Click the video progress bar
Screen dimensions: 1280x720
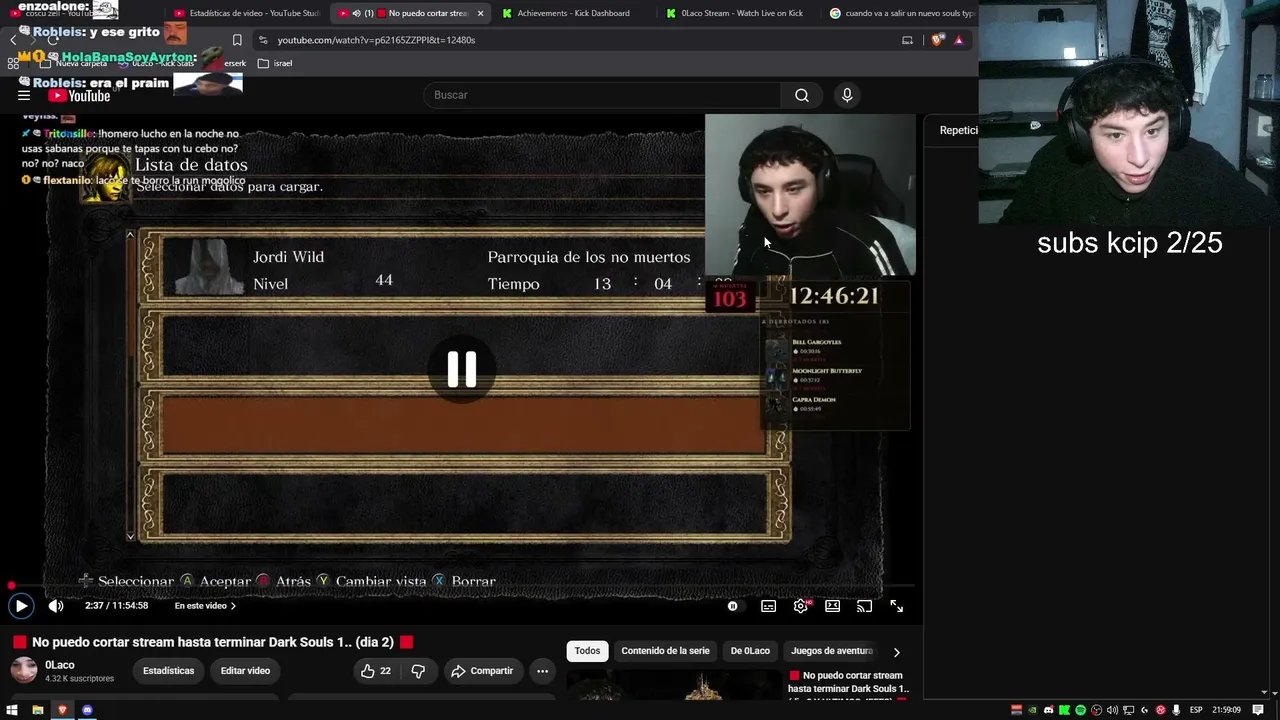point(461,586)
